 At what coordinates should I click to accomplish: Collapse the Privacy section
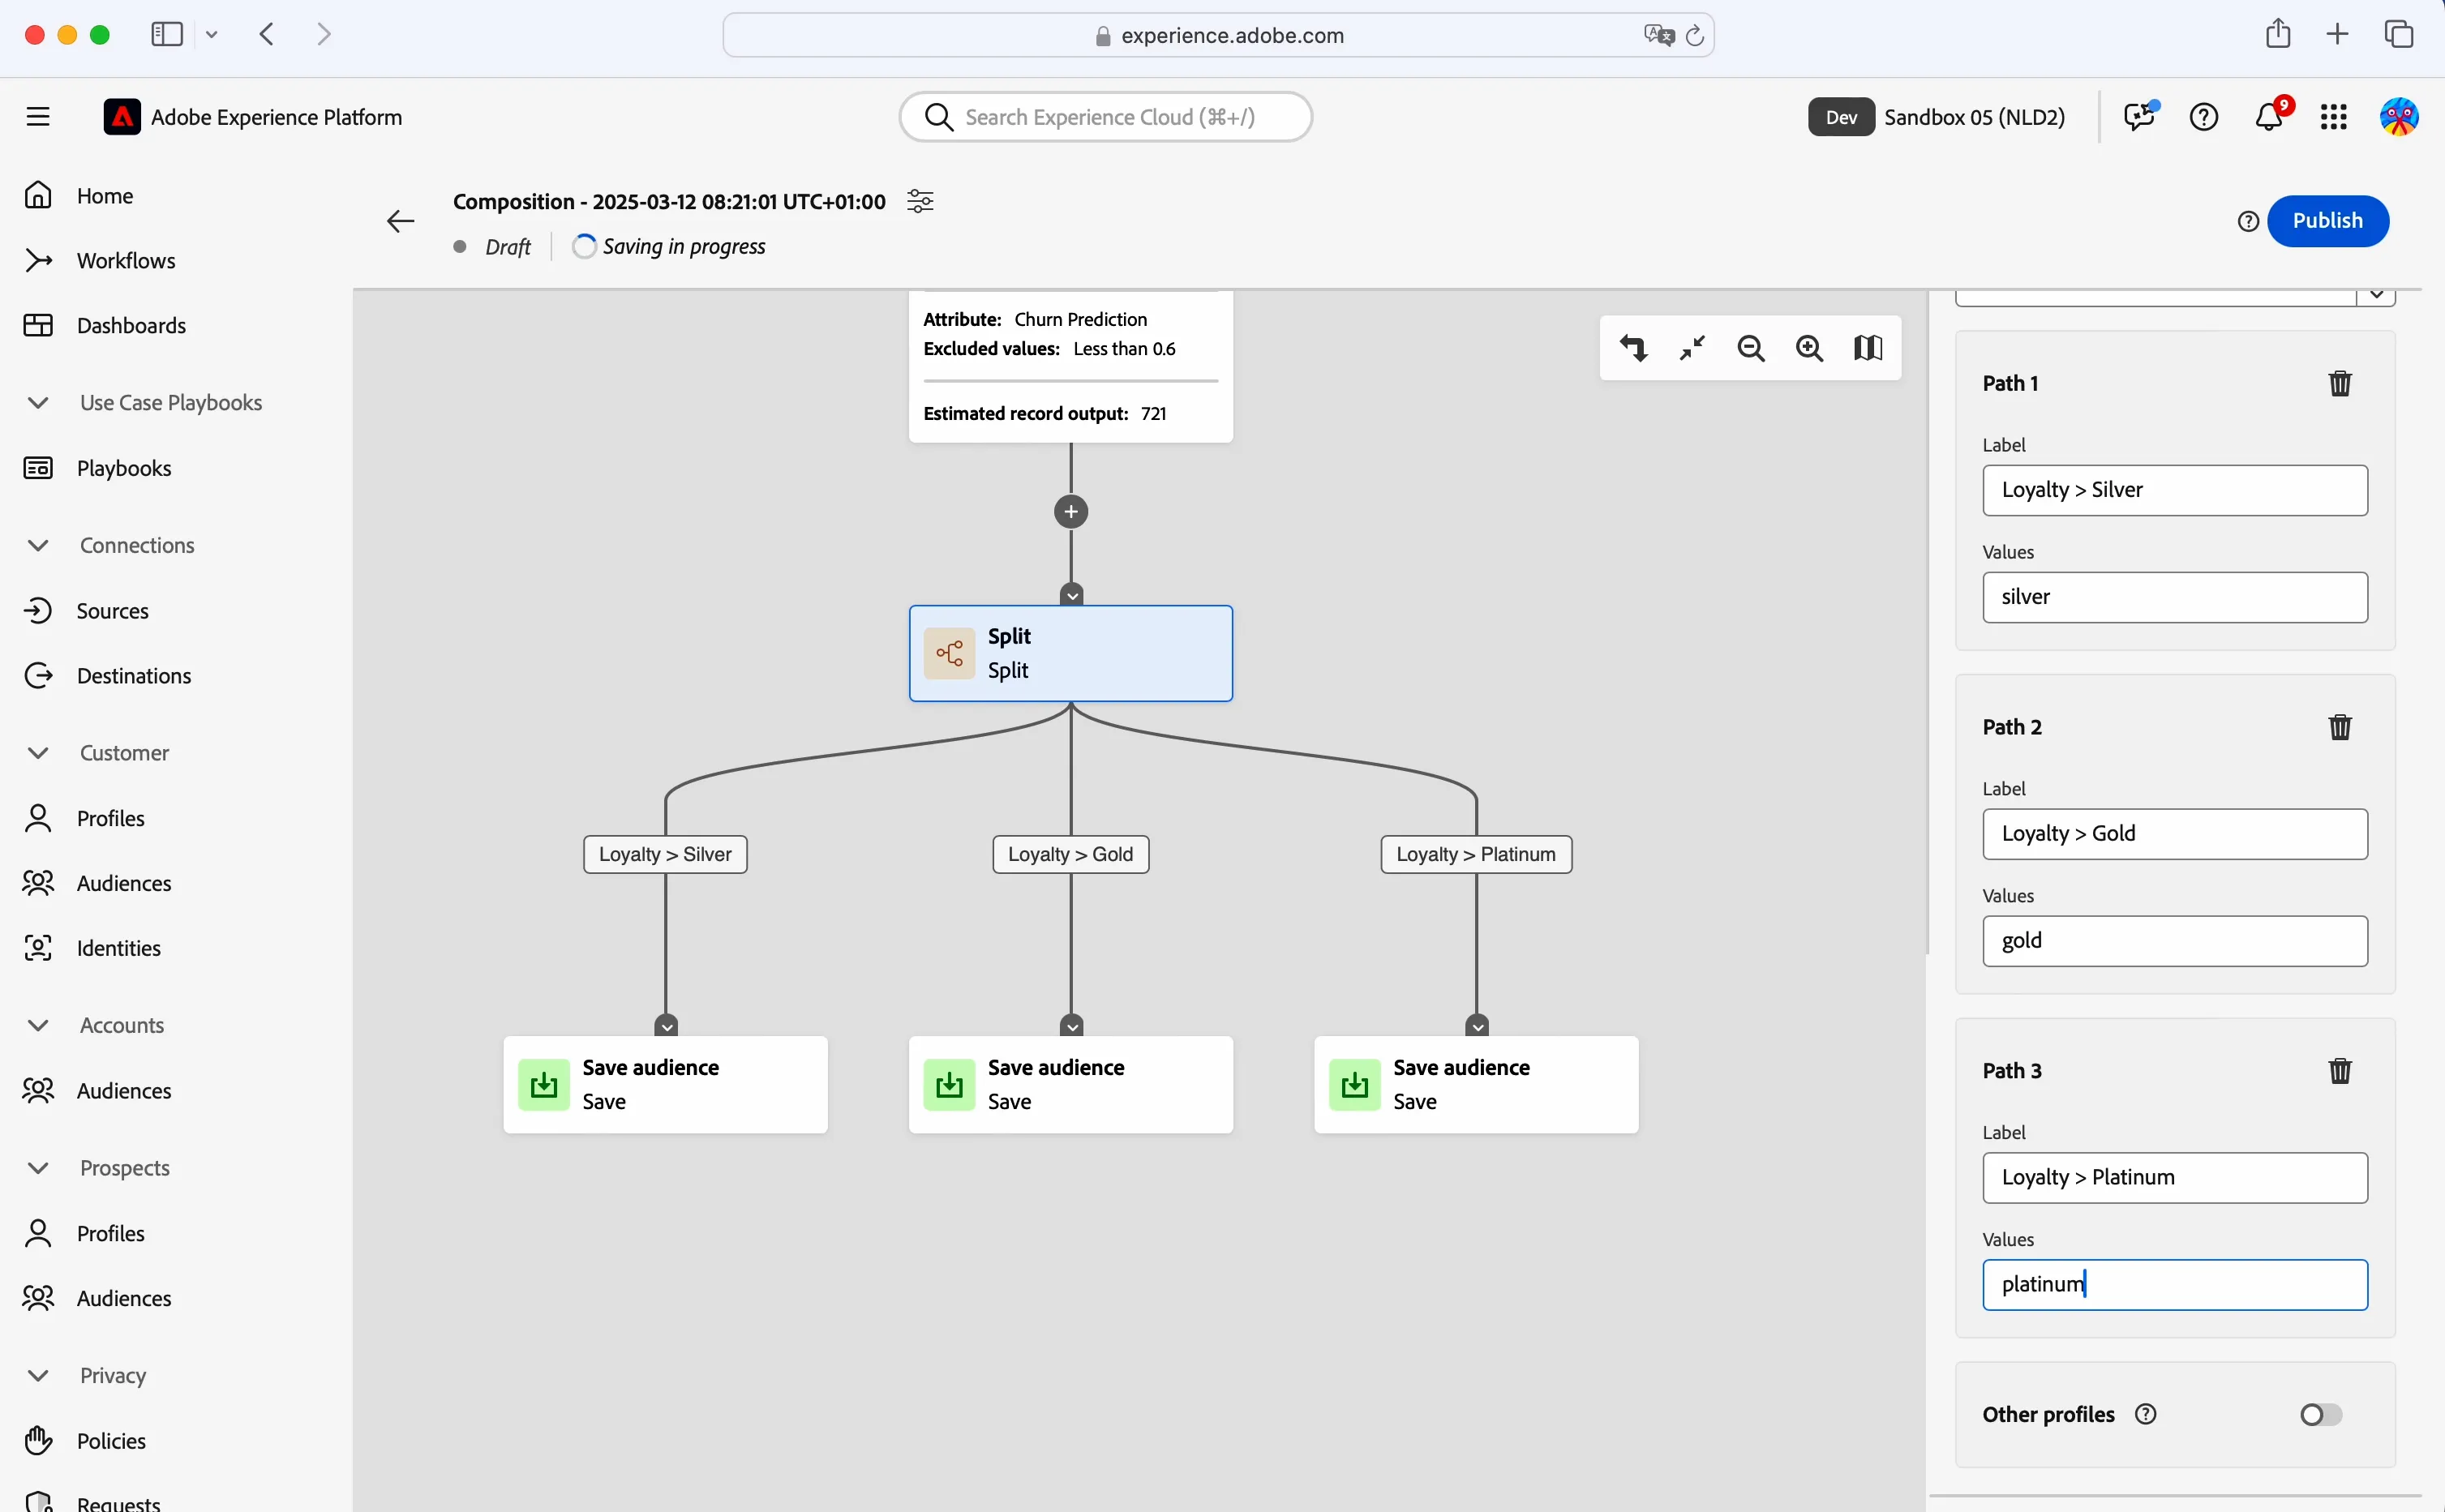click(38, 1375)
